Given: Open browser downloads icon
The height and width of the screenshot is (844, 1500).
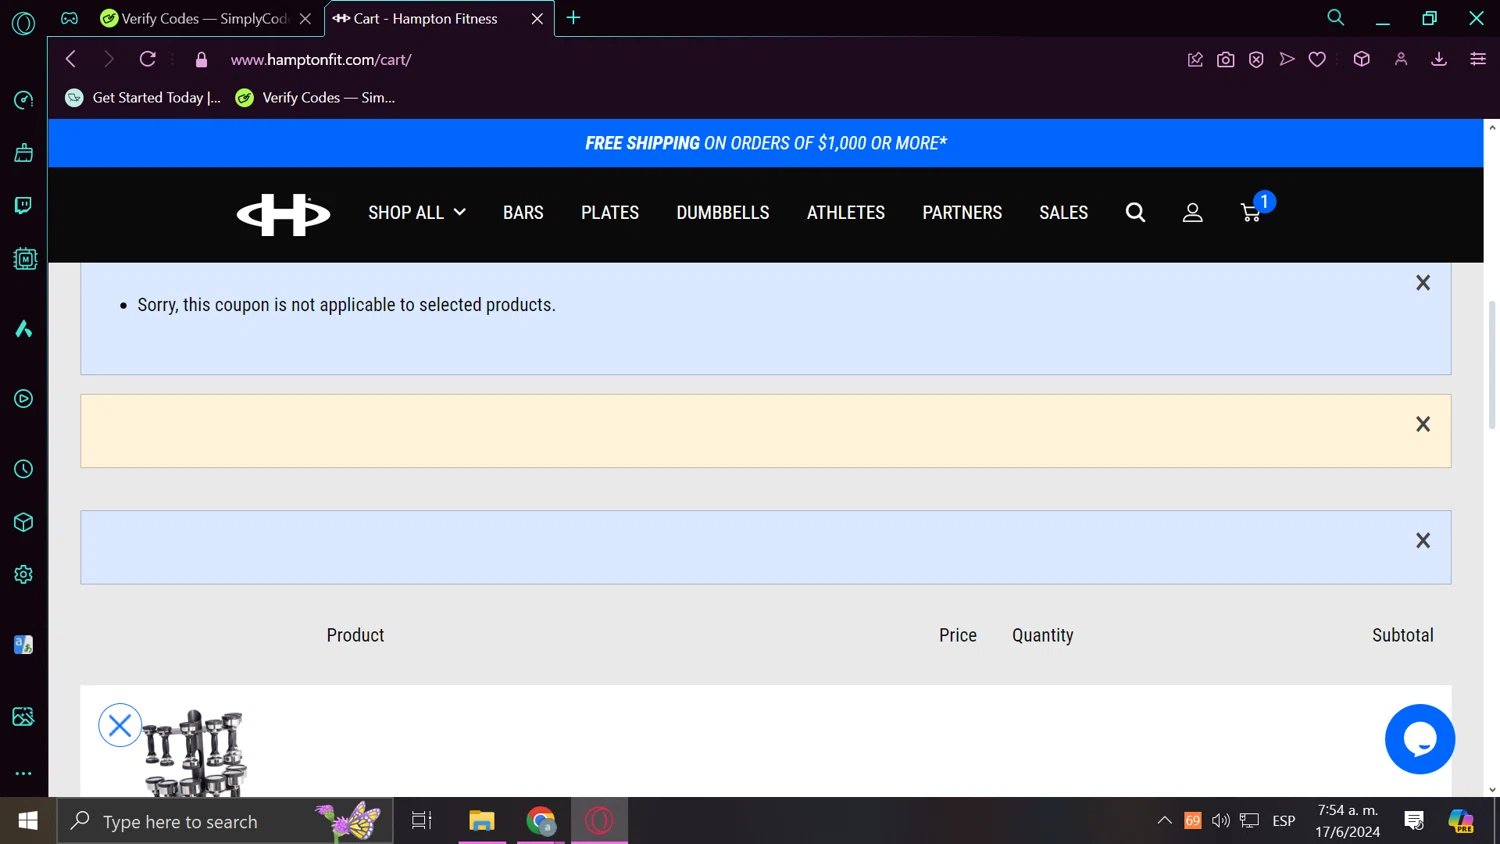Looking at the screenshot, I should pyautogui.click(x=1439, y=60).
